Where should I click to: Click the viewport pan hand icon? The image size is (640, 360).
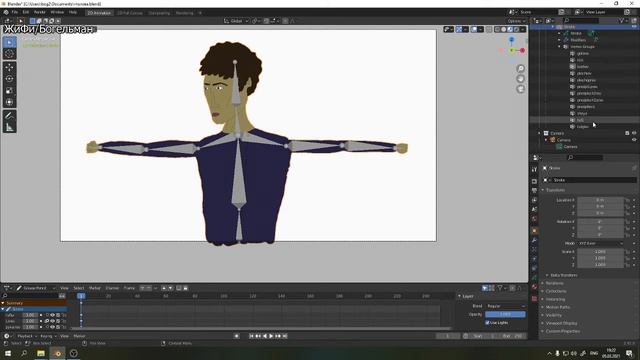coord(520,79)
